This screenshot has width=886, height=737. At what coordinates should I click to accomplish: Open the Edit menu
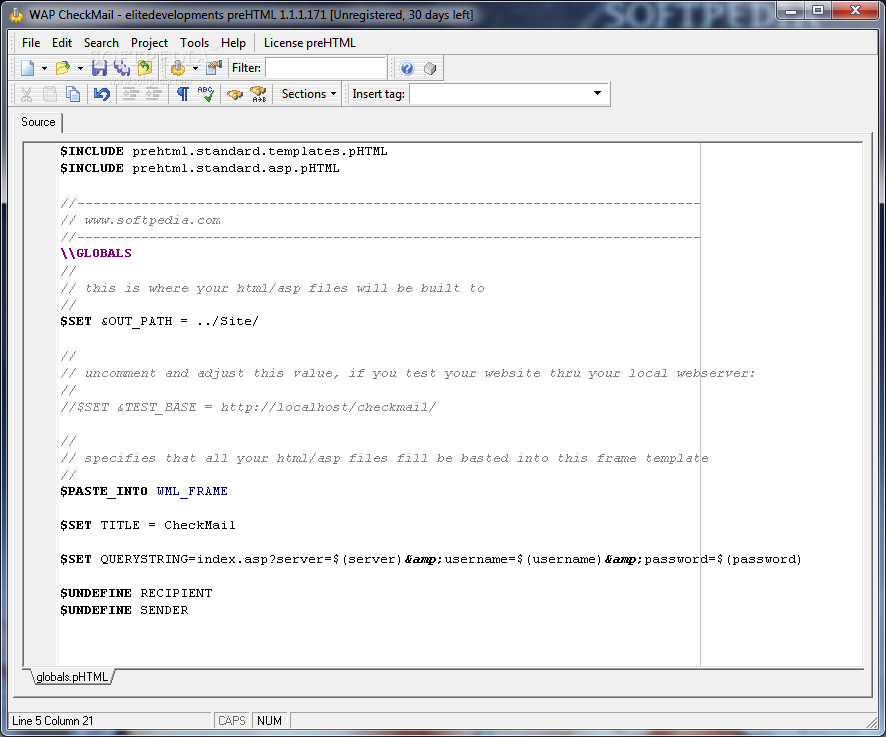tap(62, 43)
